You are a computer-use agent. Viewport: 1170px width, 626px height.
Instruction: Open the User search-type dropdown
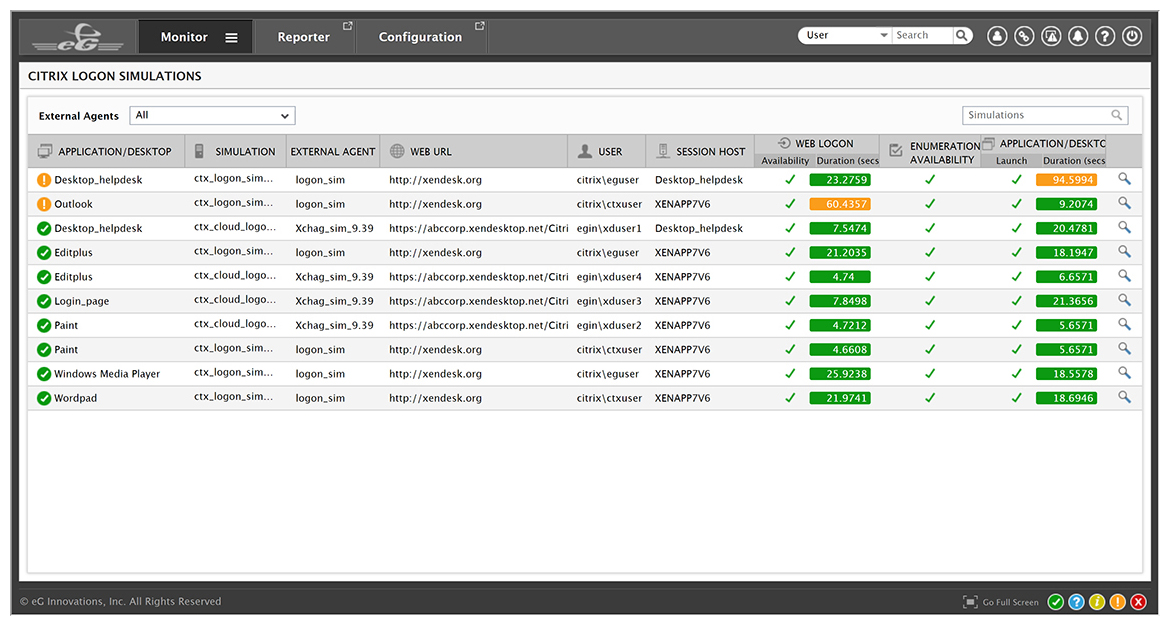click(x=846, y=35)
